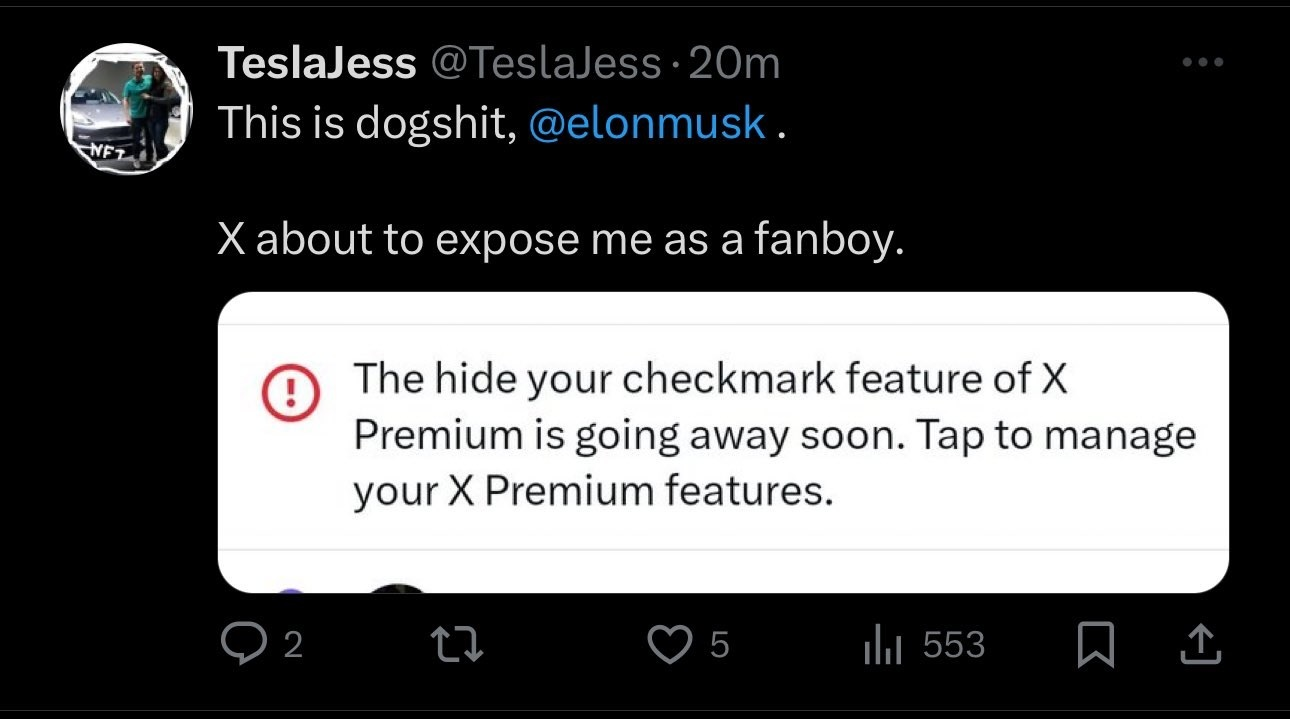Open the gray @TeslaJess handle
The width and height of the screenshot is (1290, 719).
click(x=545, y=64)
